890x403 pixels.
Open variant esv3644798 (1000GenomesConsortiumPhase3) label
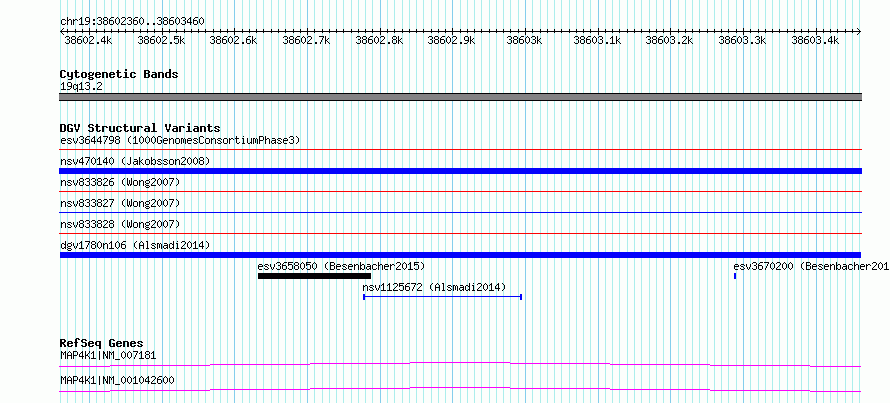pyautogui.click(x=180, y=140)
